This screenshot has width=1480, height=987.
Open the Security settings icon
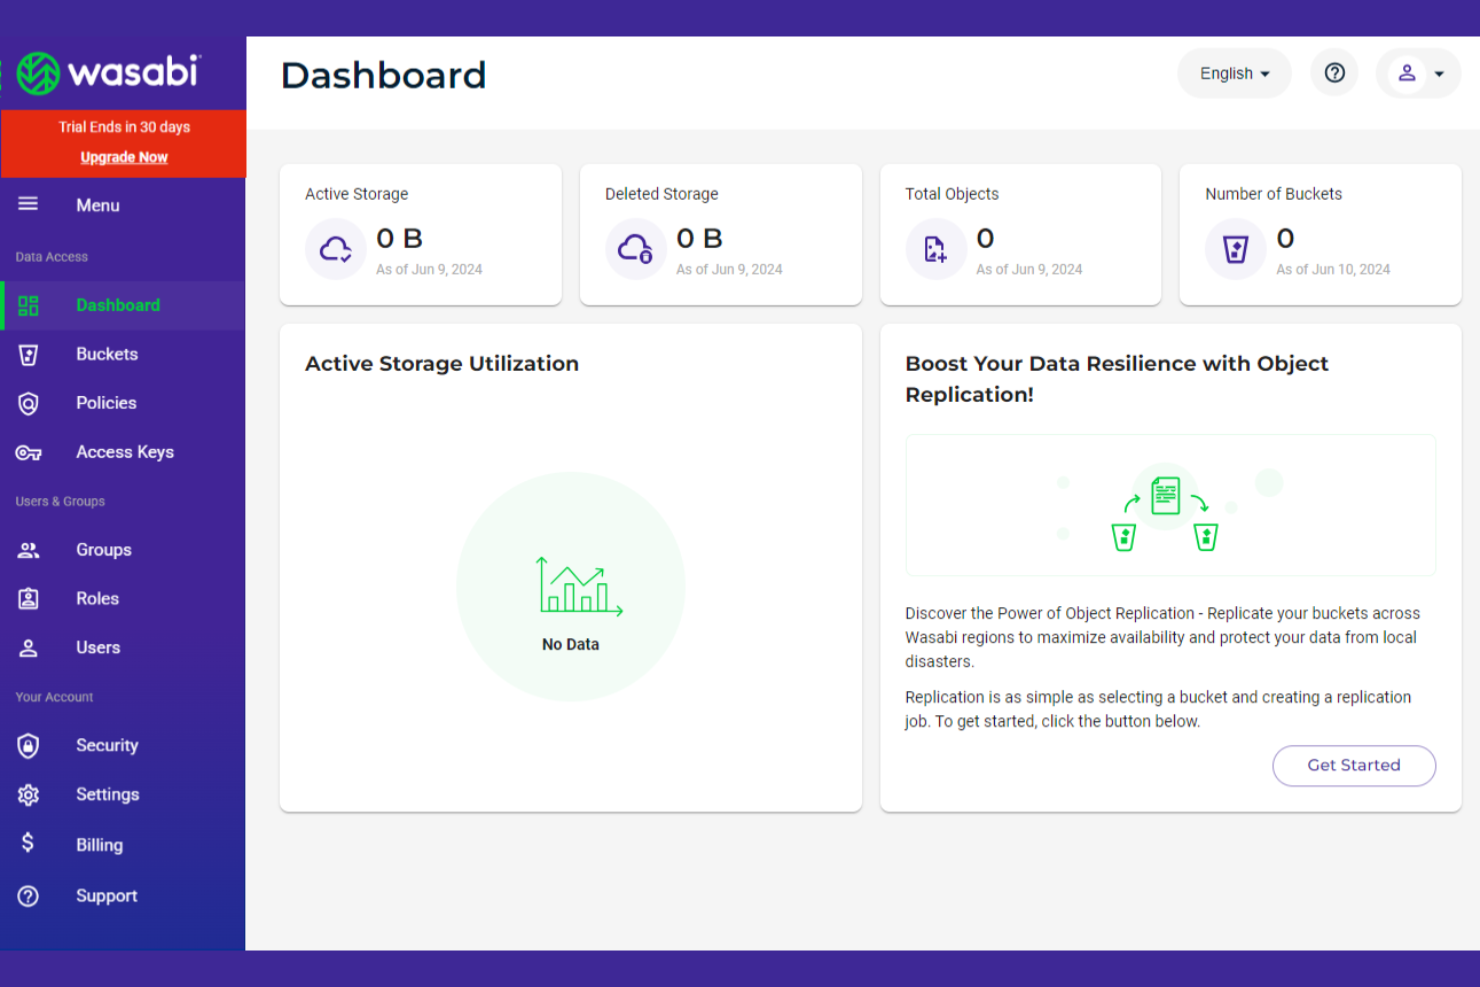pos(28,745)
